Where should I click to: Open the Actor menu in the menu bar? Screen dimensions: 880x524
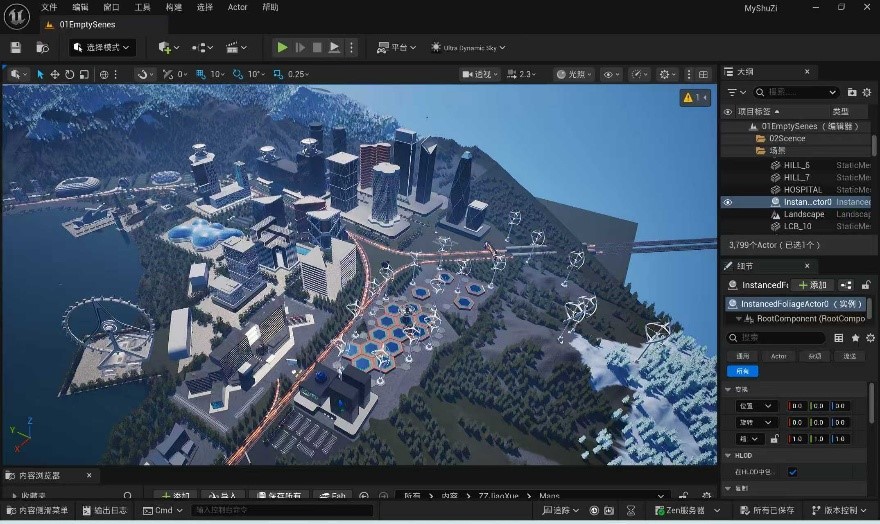[x=237, y=7]
